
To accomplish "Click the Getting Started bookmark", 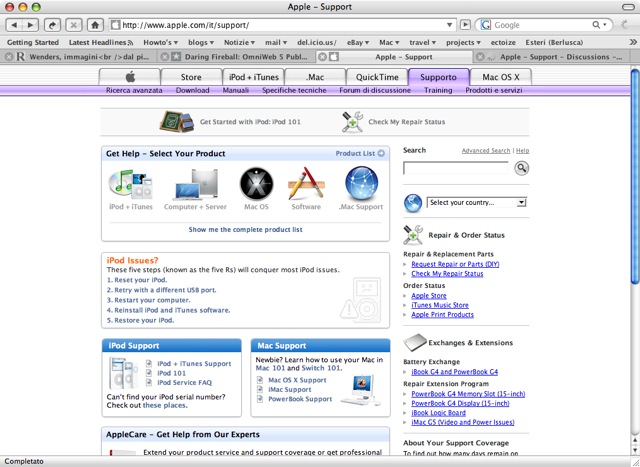I will tap(33, 42).
